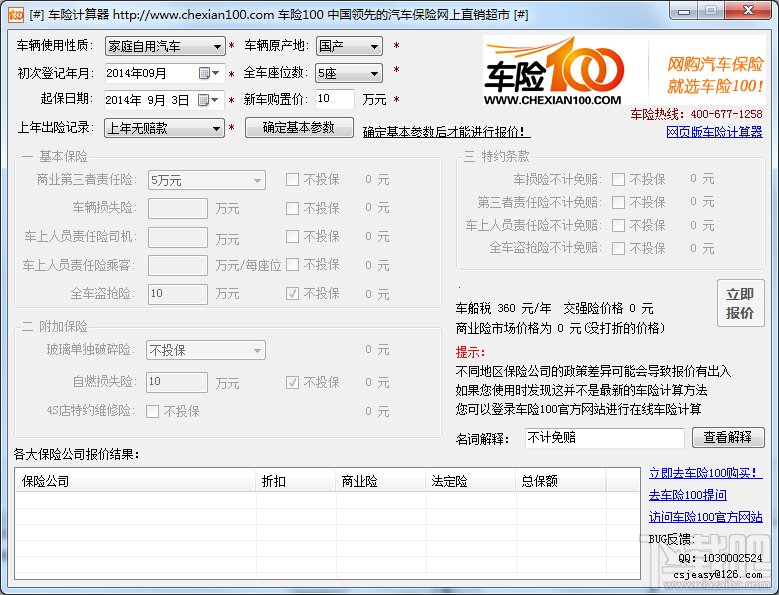Click the 总保额 column header
Viewport: 779px width, 595px height.
pyautogui.click(x=560, y=481)
